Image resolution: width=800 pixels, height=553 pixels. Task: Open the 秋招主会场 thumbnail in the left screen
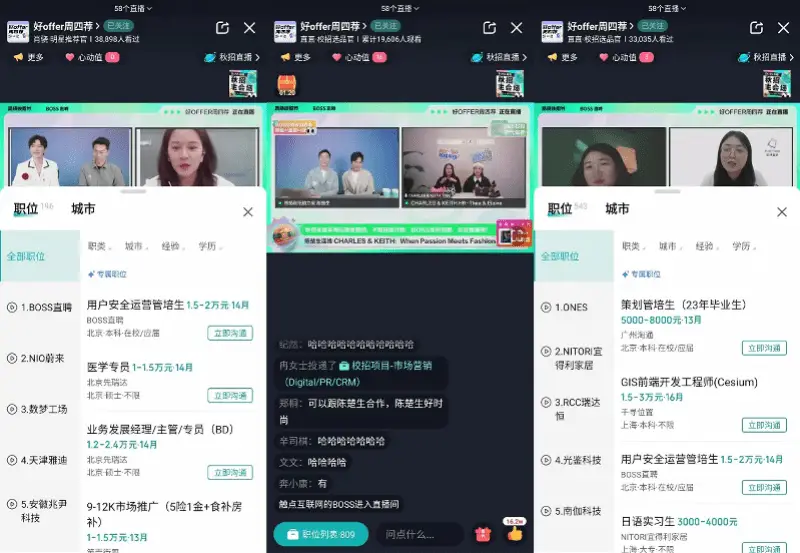click(x=243, y=83)
